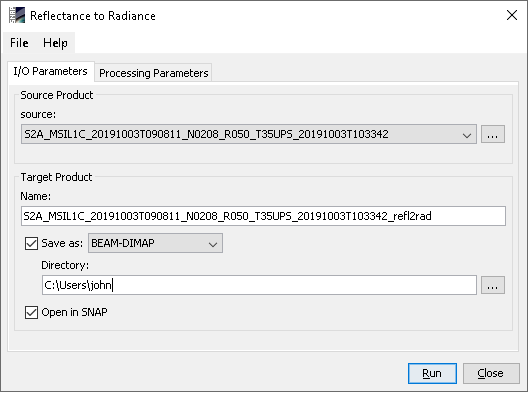This screenshot has height=393, width=528.
Task: Focus the target product Name field
Action: click(263, 216)
